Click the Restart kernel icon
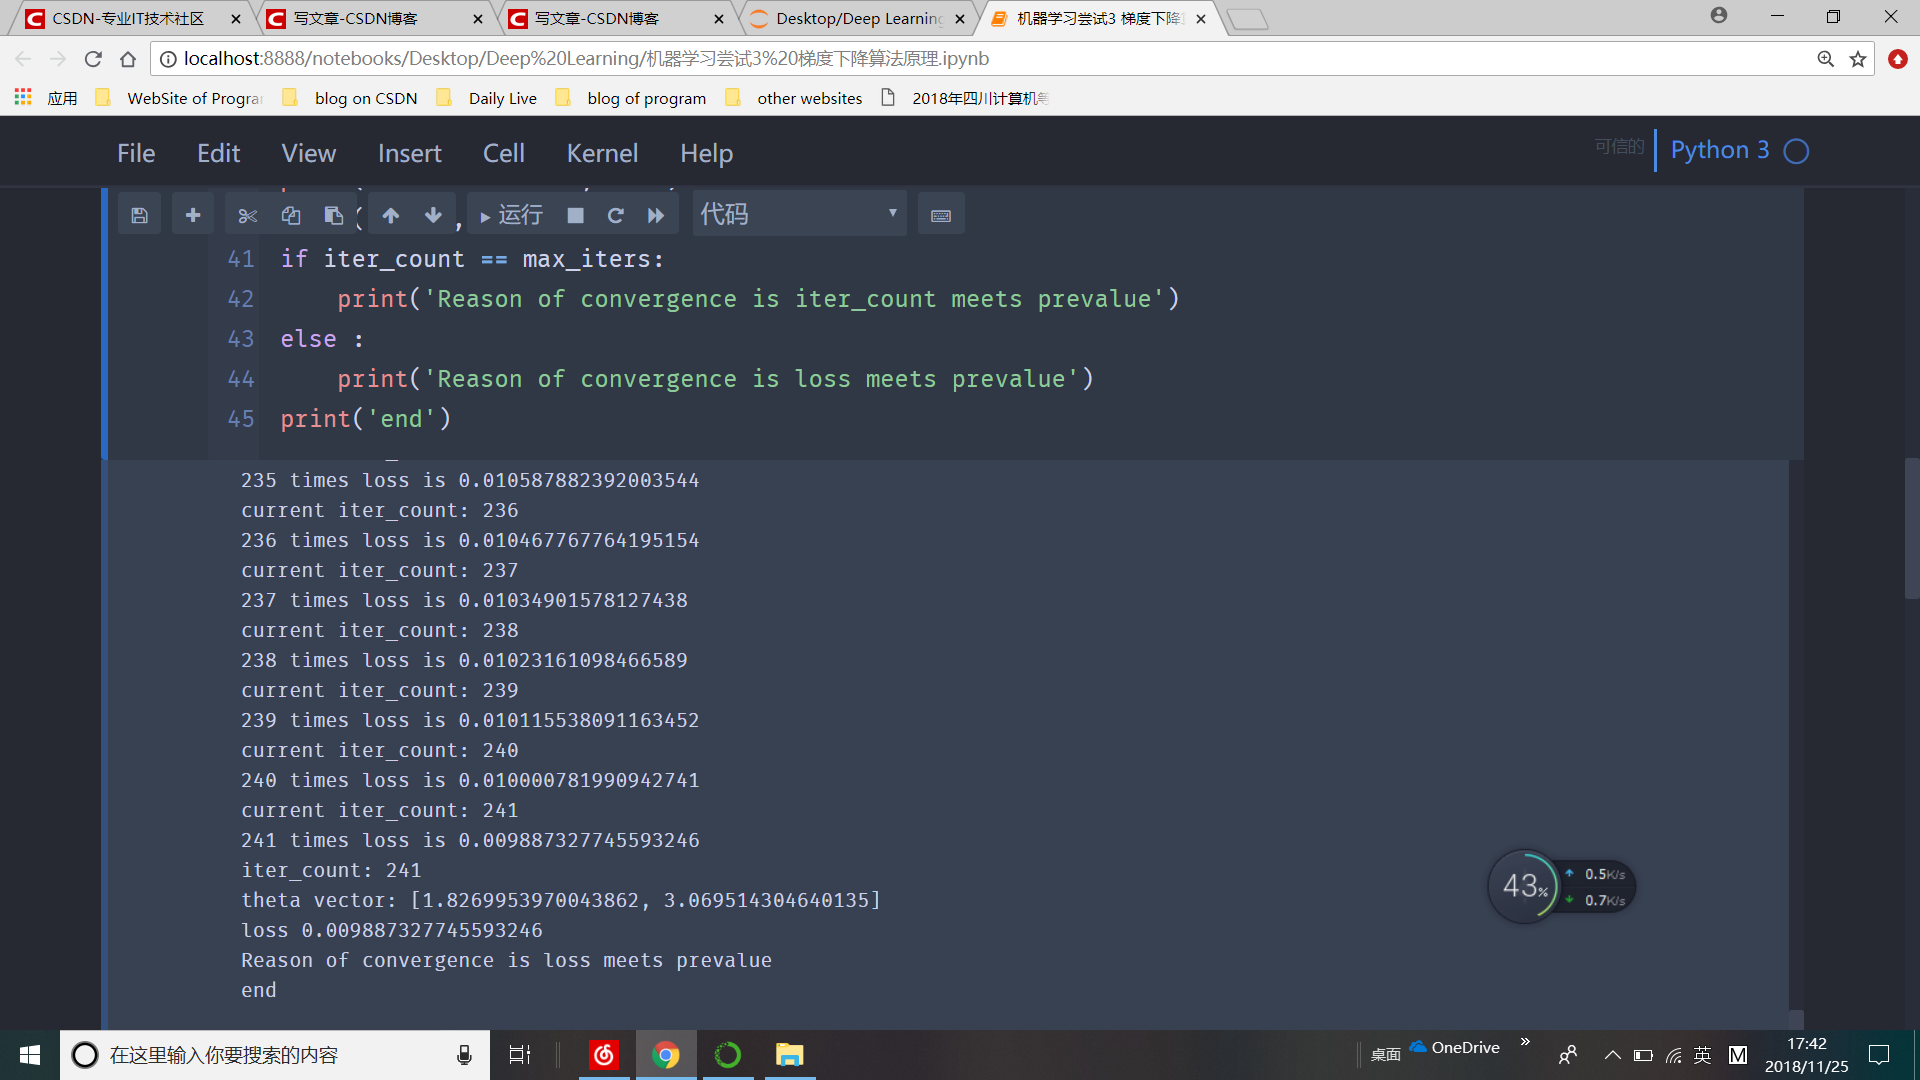The height and width of the screenshot is (1080, 1920). (616, 215)
